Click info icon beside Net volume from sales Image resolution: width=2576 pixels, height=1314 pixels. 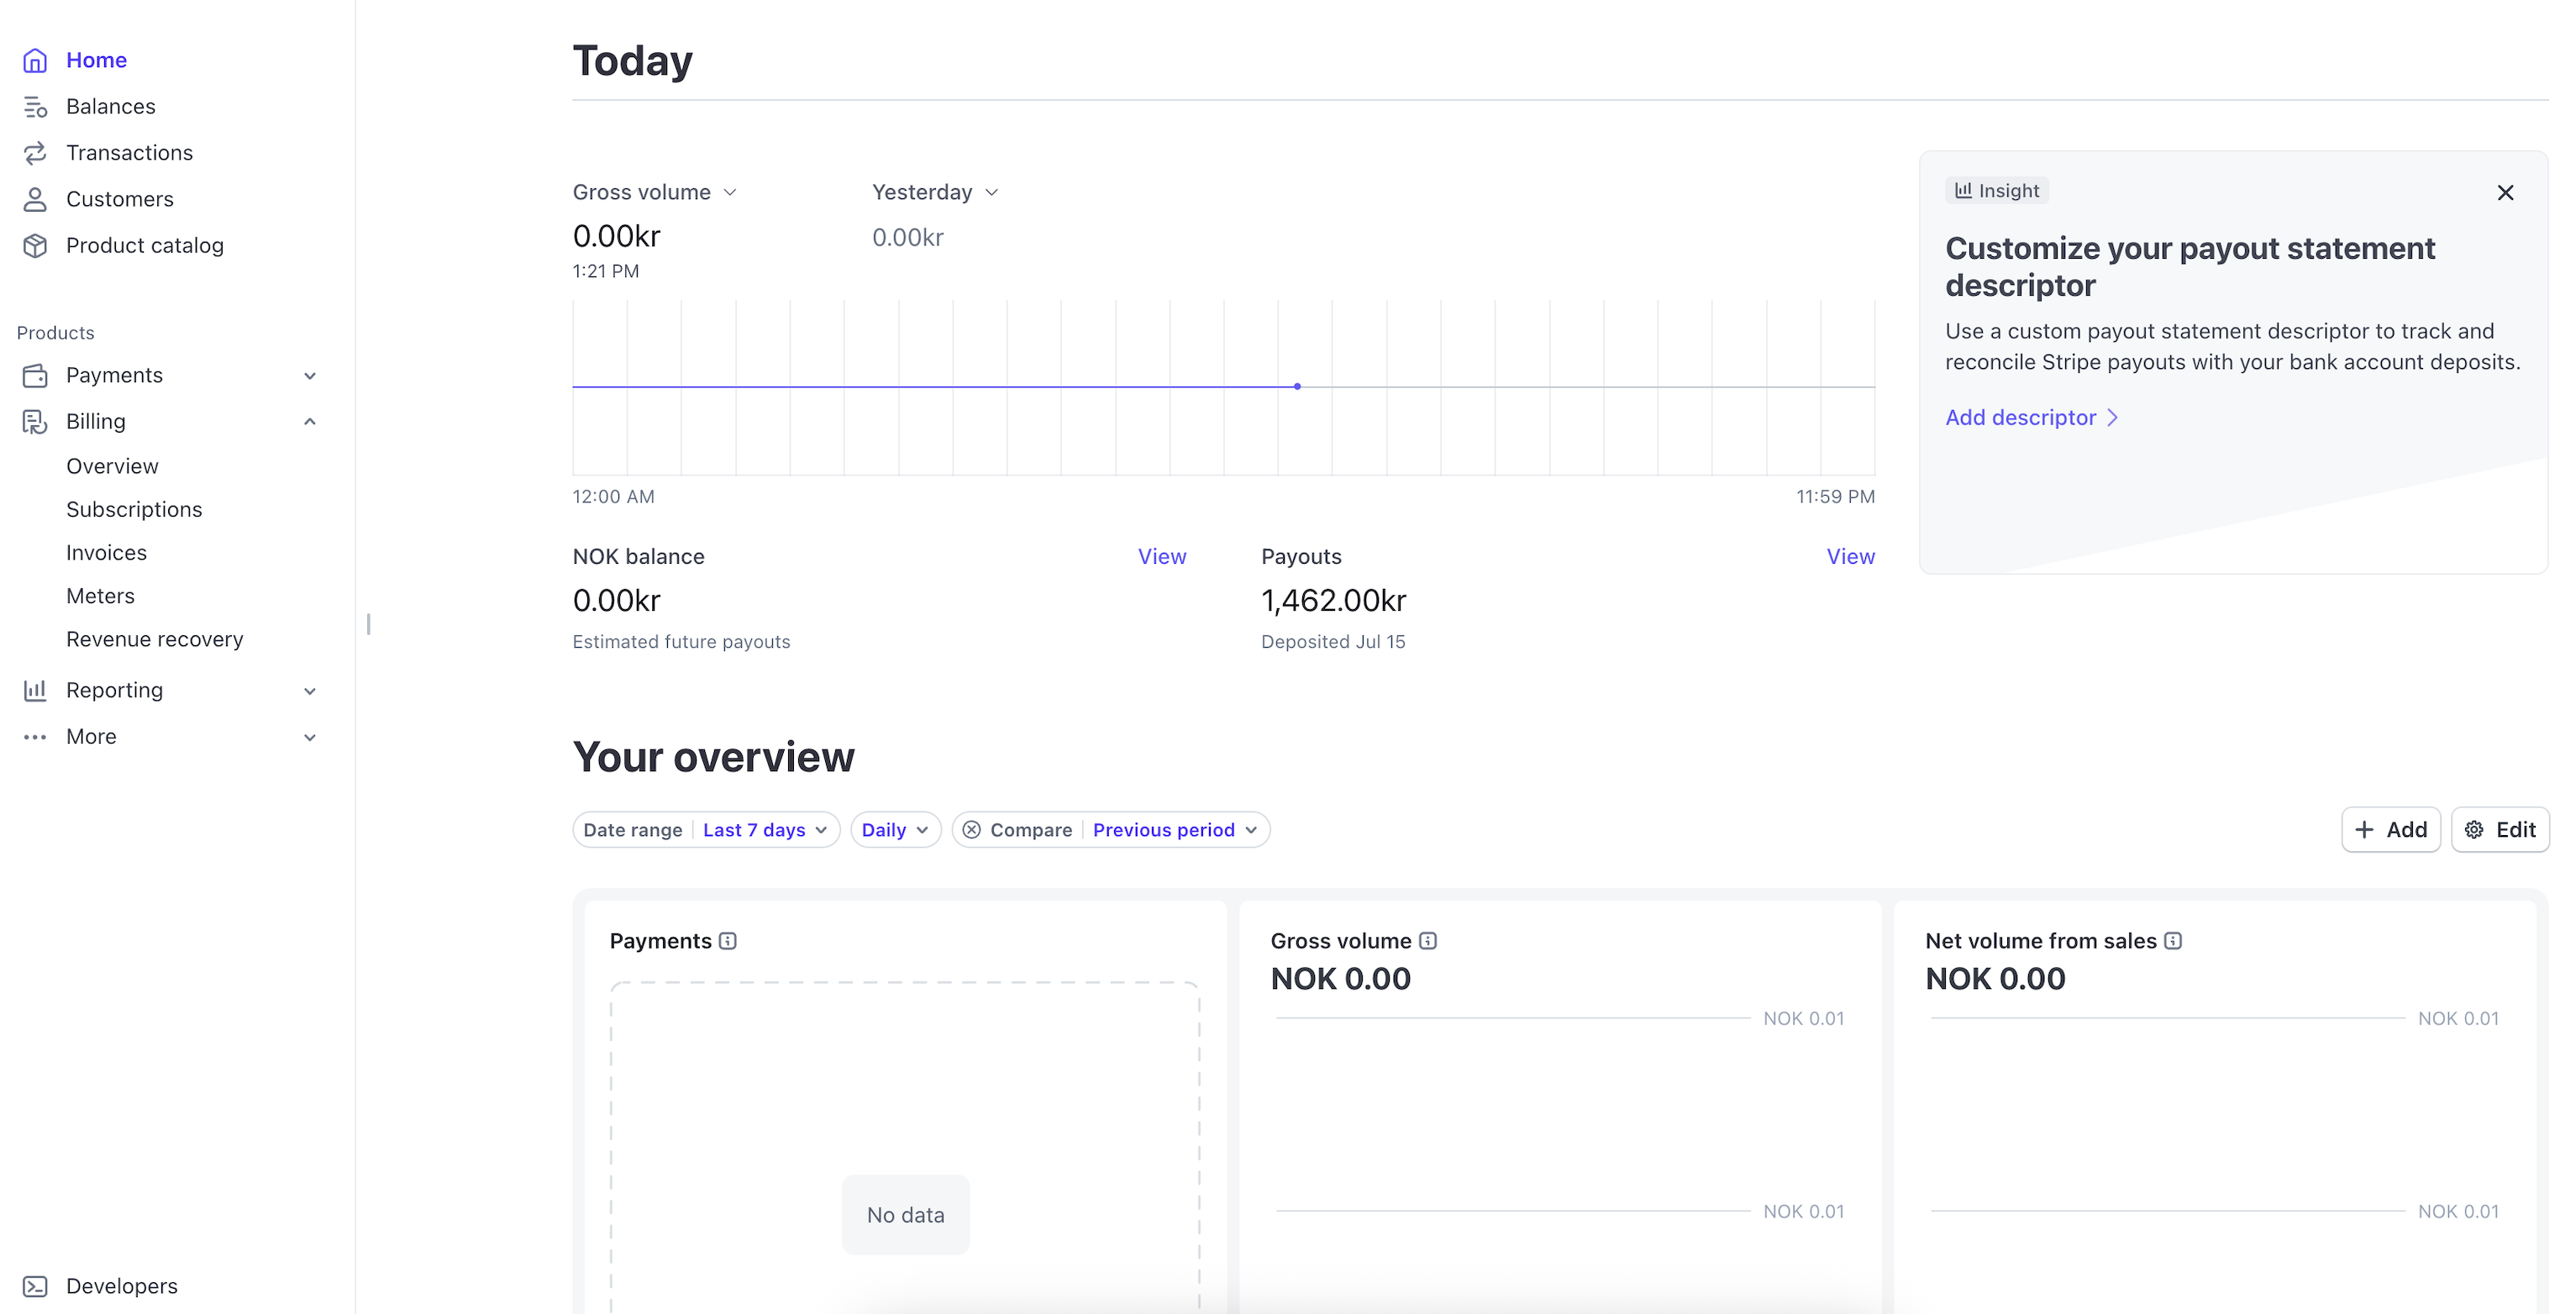pos(2173,941)
